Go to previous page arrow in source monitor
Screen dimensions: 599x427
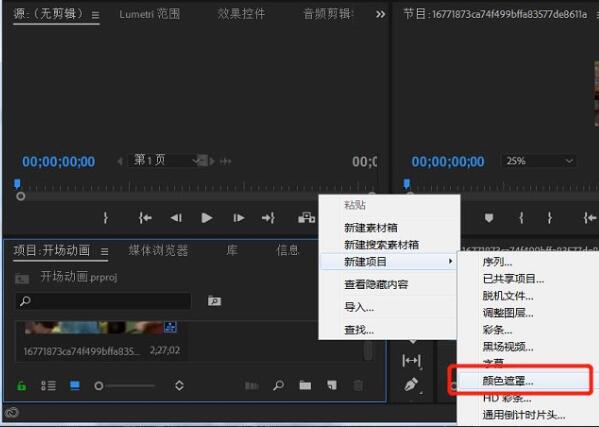[x=120, y=161]
